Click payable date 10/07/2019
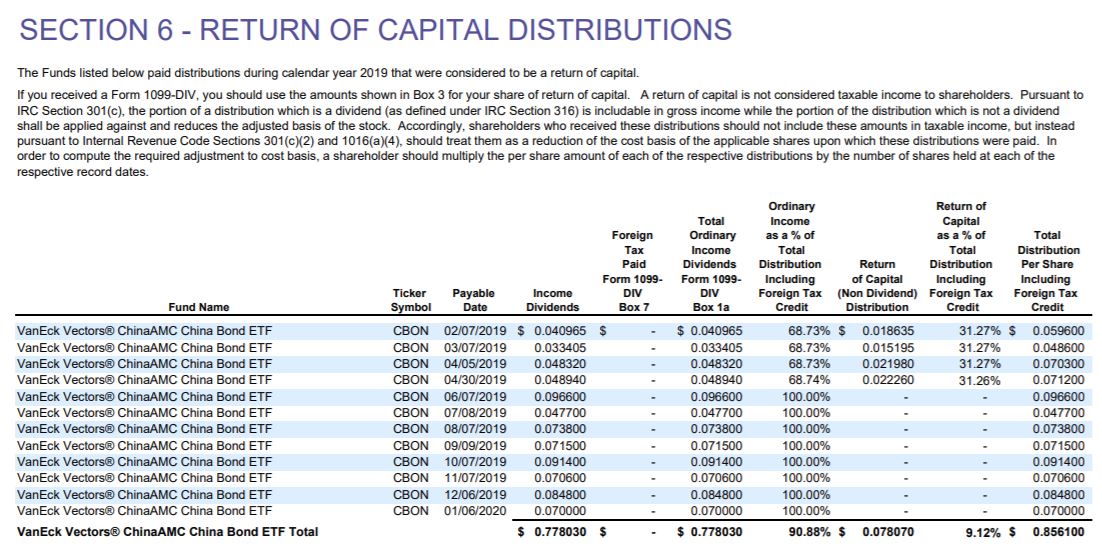1102x549 pixels. (474, 461)
